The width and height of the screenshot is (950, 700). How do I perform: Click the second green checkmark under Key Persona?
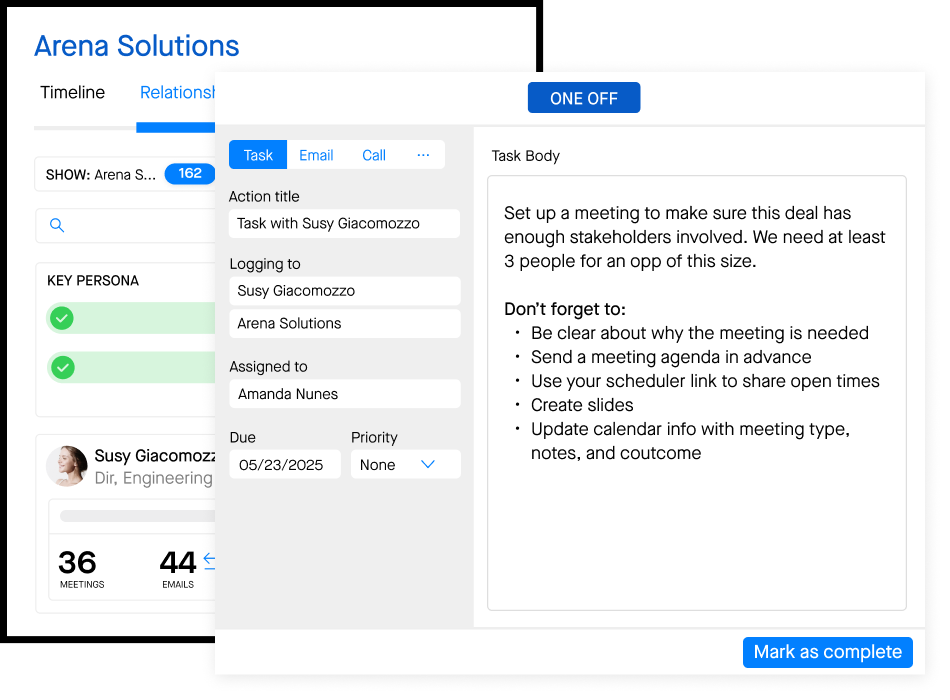tap(62, 367)
